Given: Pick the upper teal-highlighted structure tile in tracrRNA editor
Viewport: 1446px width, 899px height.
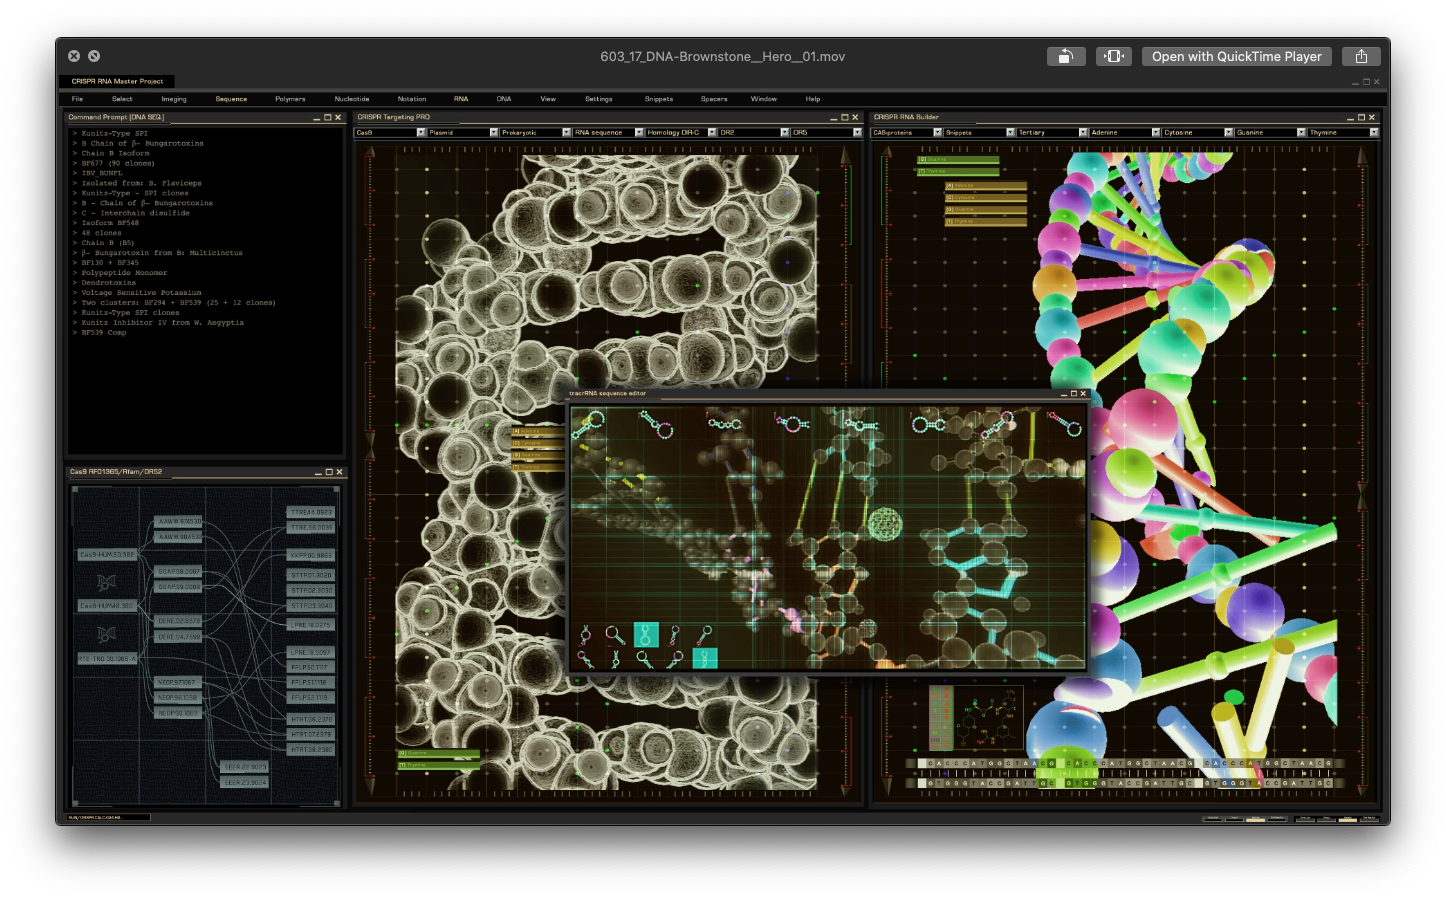Looking at the screenshot, I should pyautogui.click(x=645, y=634).
